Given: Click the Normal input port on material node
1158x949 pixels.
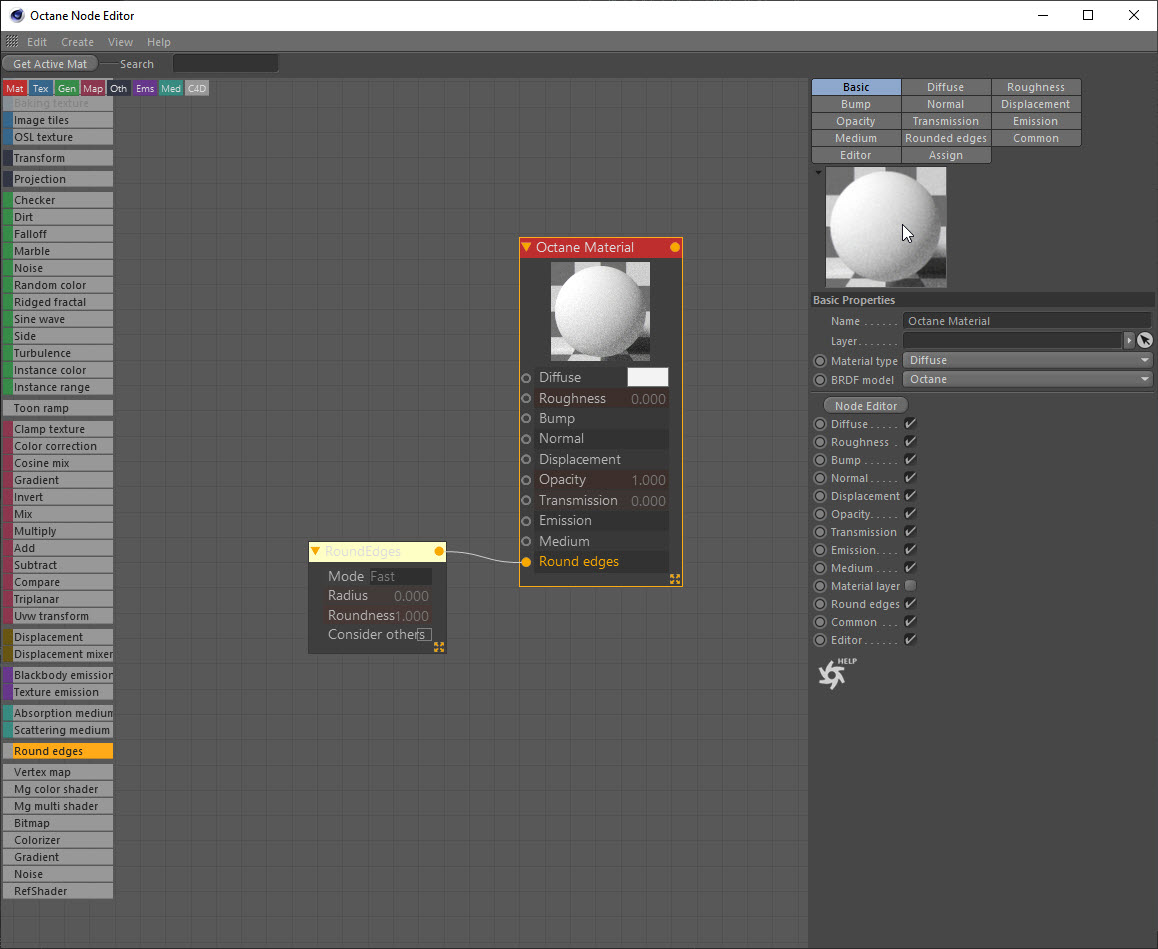Looking at the screenshot, I should (526, 439).
